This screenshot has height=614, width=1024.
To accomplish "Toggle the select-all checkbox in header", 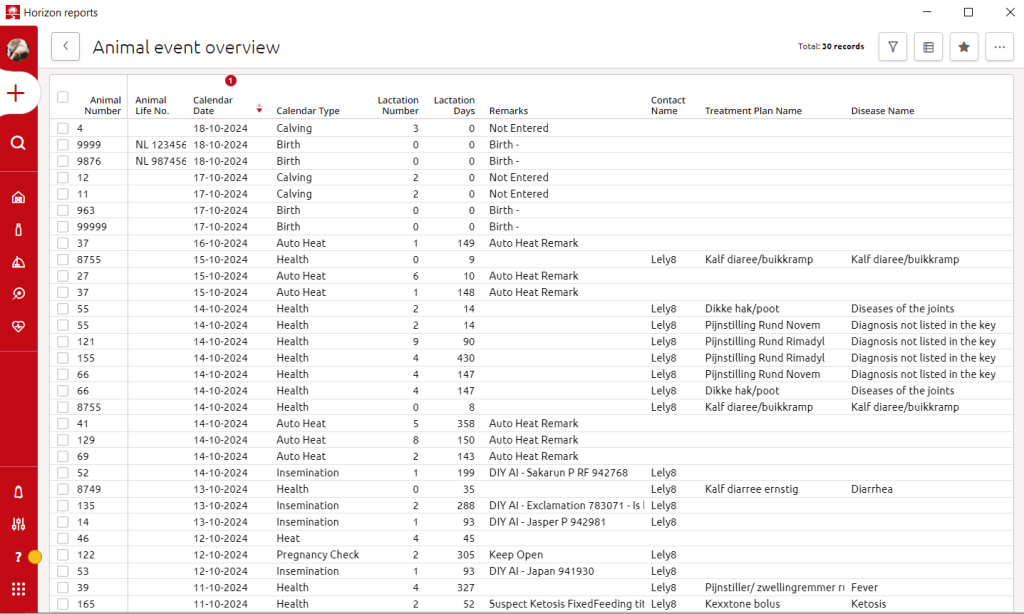I will [63, 97].
